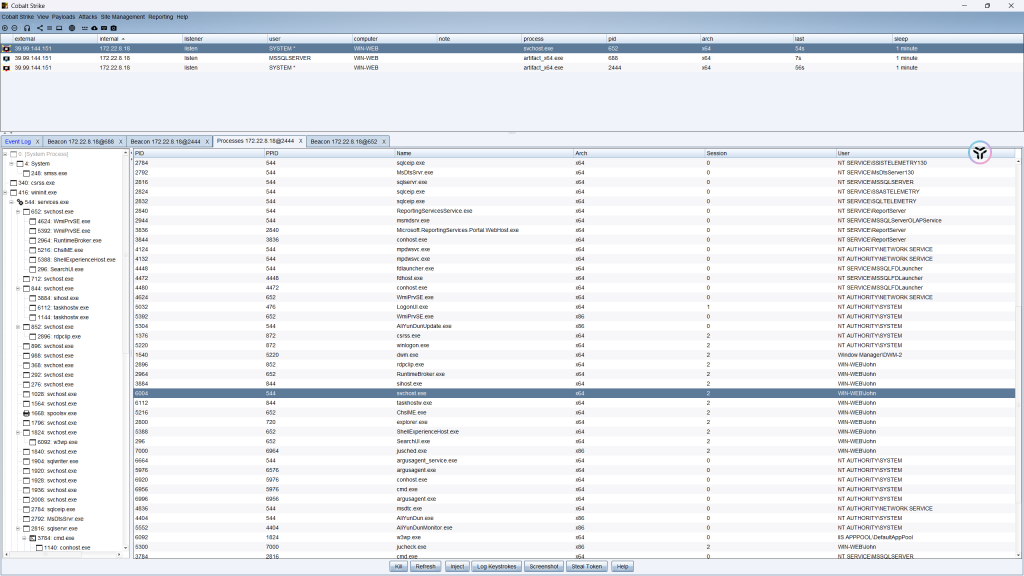Screen dimensions: 1024x576
Task: Open screenshots via the camera toolbar icon
Action: [114, 28]
